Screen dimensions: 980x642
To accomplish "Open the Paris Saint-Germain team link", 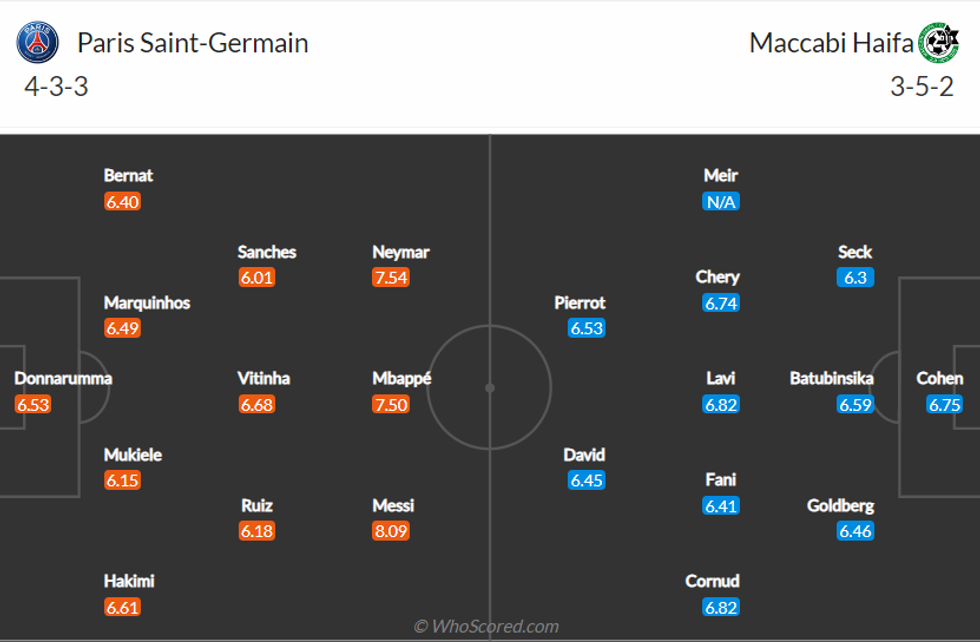I will click(x=192, y=43).
